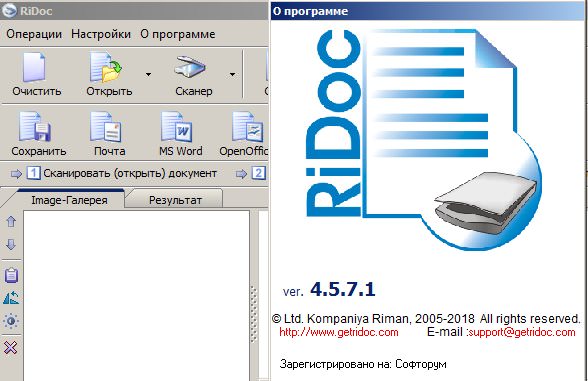Open the О программе menu
The image size is (588, 381).
178,34
